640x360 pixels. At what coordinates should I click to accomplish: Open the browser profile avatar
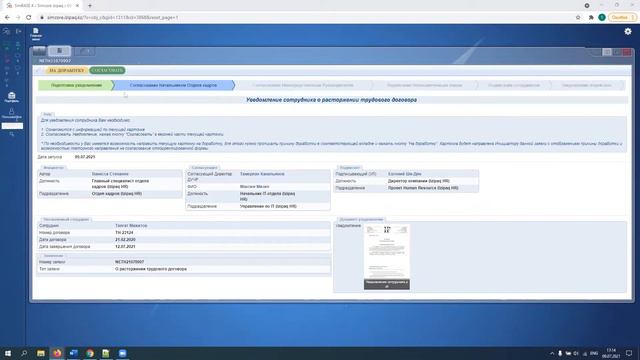click(x=602, y=18)
